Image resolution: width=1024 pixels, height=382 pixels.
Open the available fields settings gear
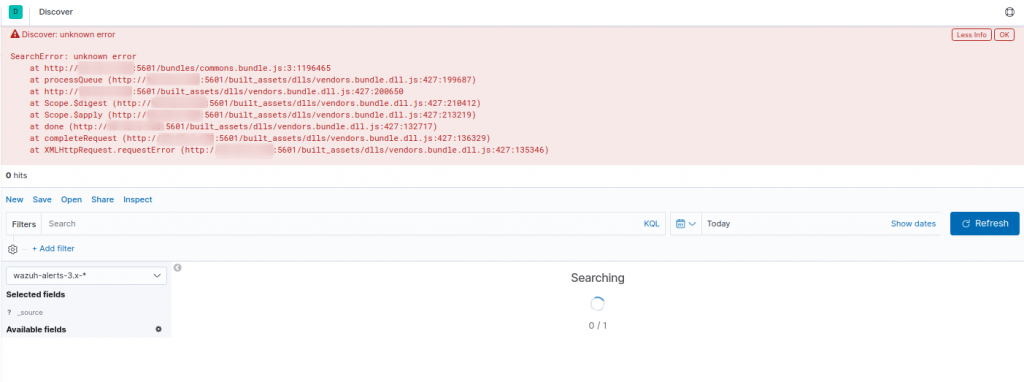click(158, 329)
